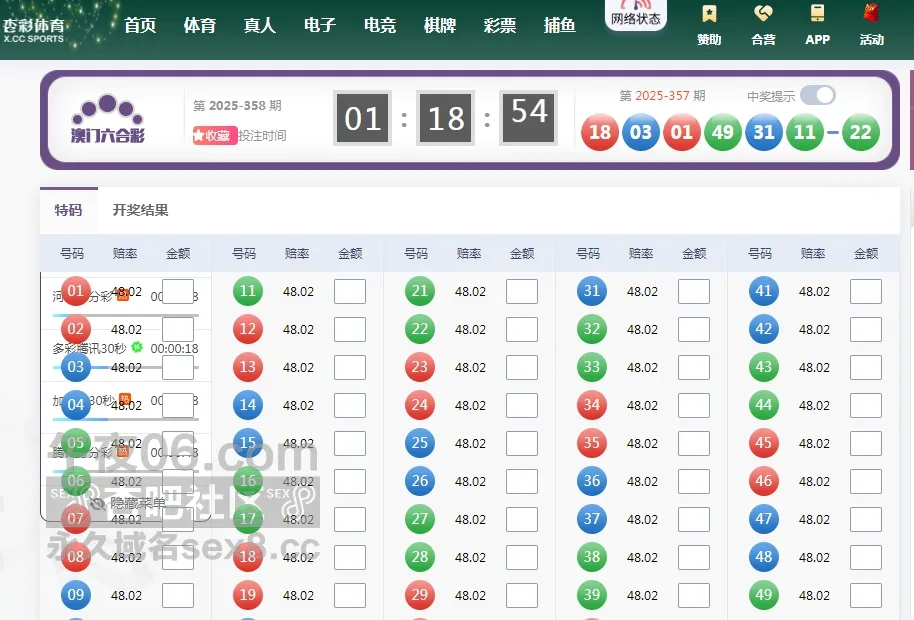Open the 合营 partnership icon
This screenshot has height=620, width=914.
pyautogui.click(x=763, y=24)
